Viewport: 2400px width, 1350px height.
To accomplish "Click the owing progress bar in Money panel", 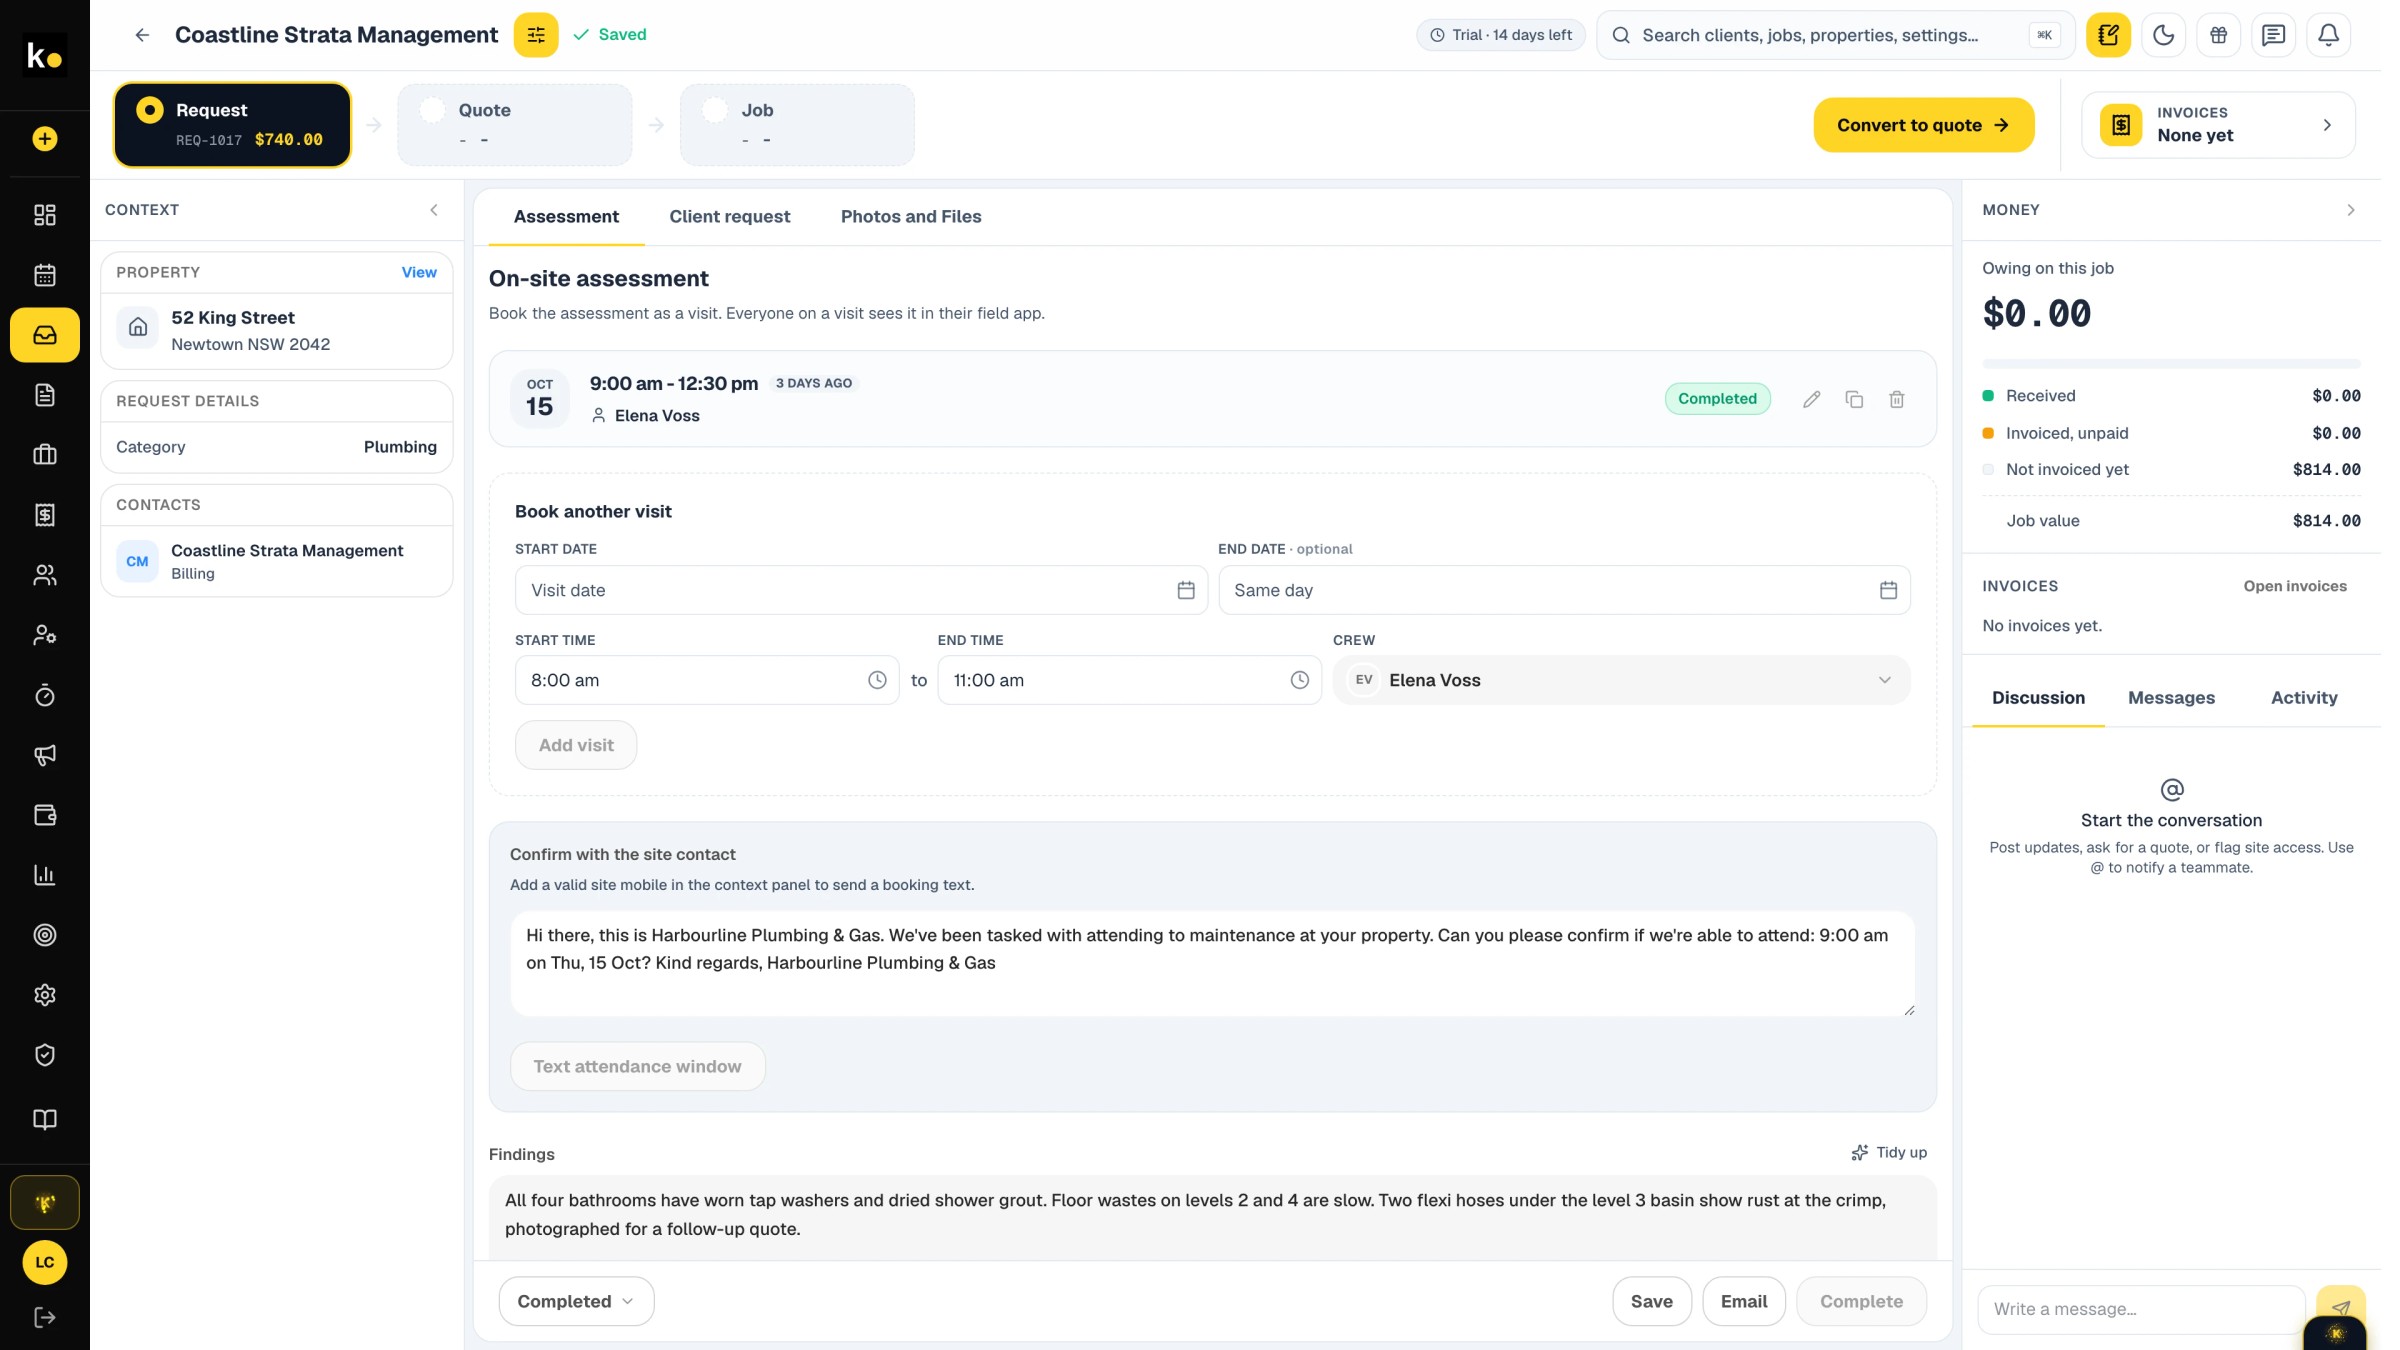I will pyautogui.click(x=2170, y=363).
